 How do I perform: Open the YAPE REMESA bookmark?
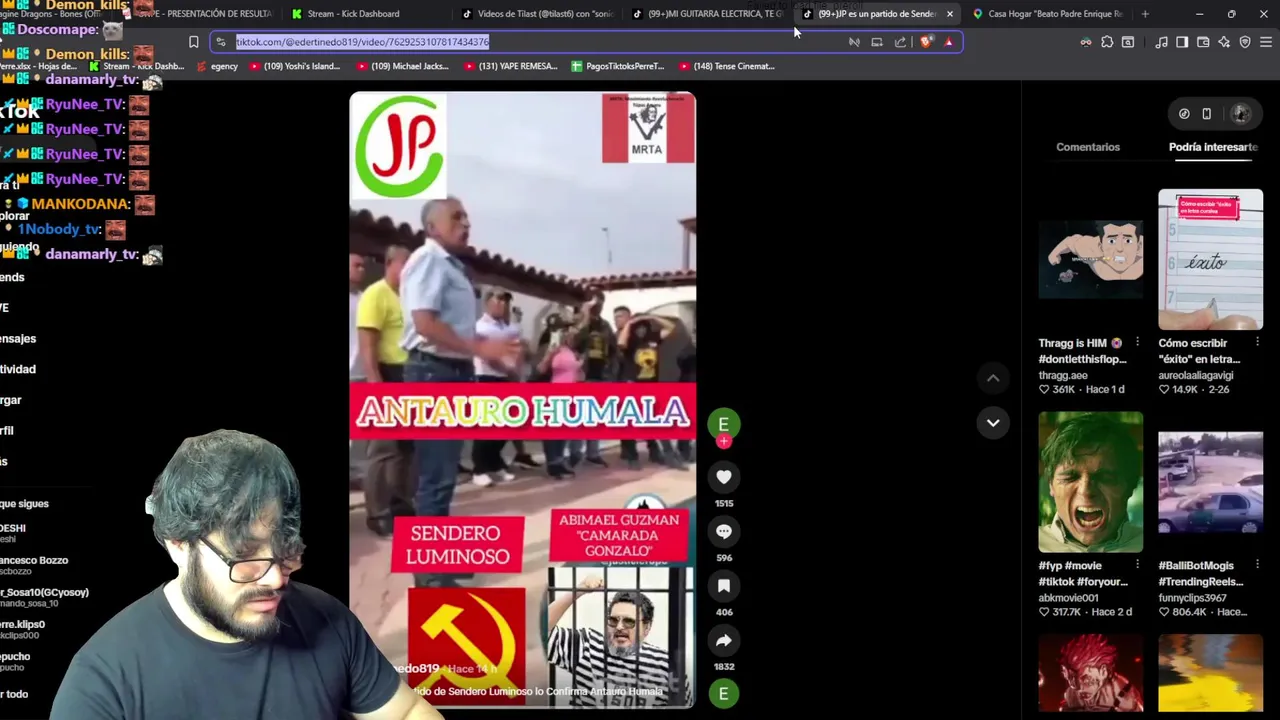coord(511,66)
